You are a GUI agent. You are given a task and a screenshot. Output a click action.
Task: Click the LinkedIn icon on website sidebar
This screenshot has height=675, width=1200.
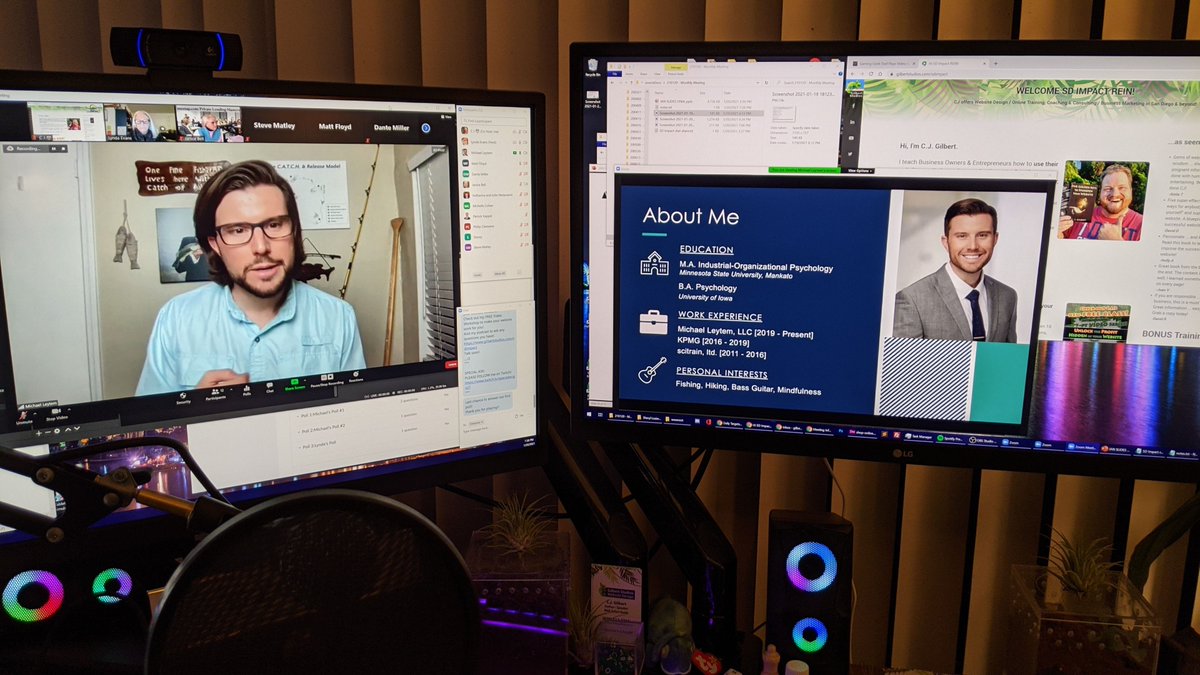coord(852,122)
